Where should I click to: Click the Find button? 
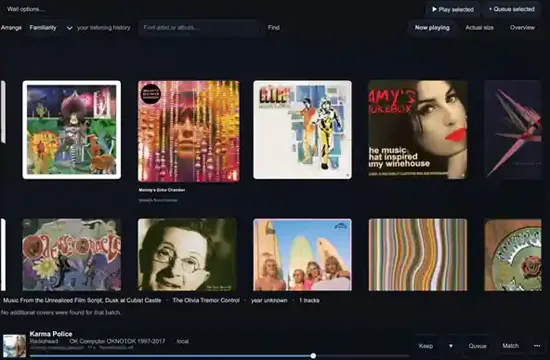[x=274, y=28]
